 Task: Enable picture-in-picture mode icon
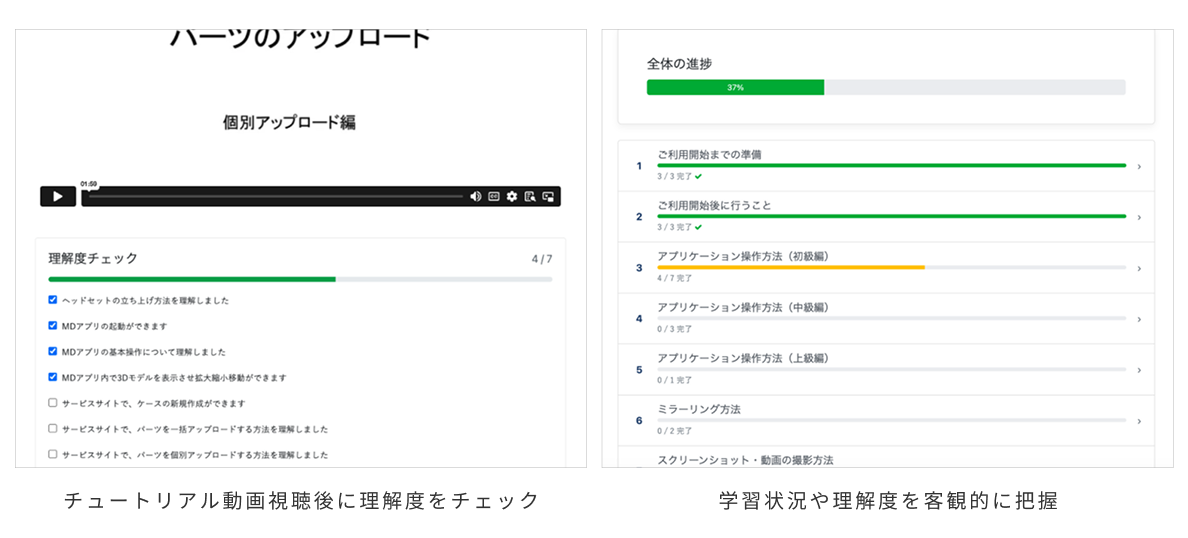click(x=548, y=197)
